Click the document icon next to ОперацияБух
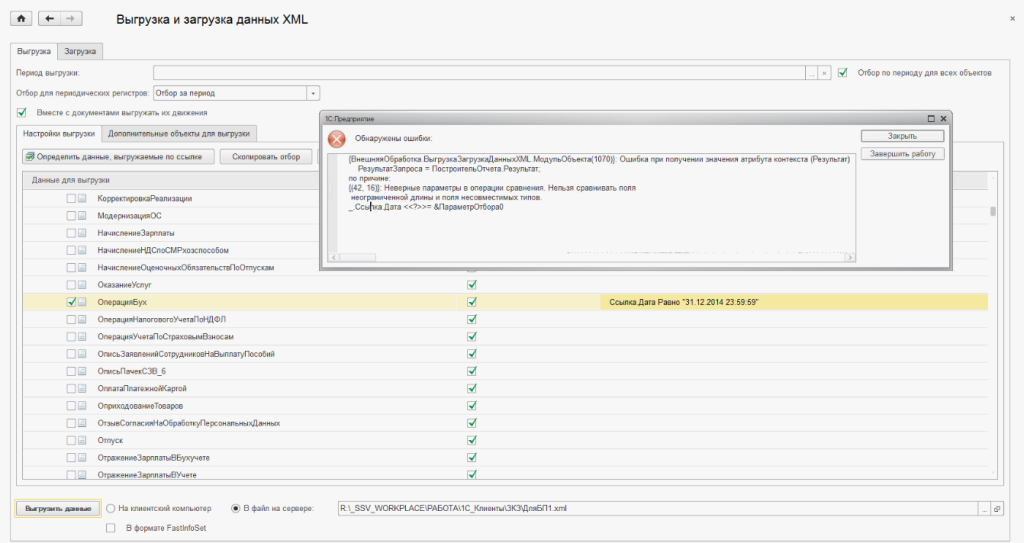This screenshot has width=1024, height=543. coord(82,301)
